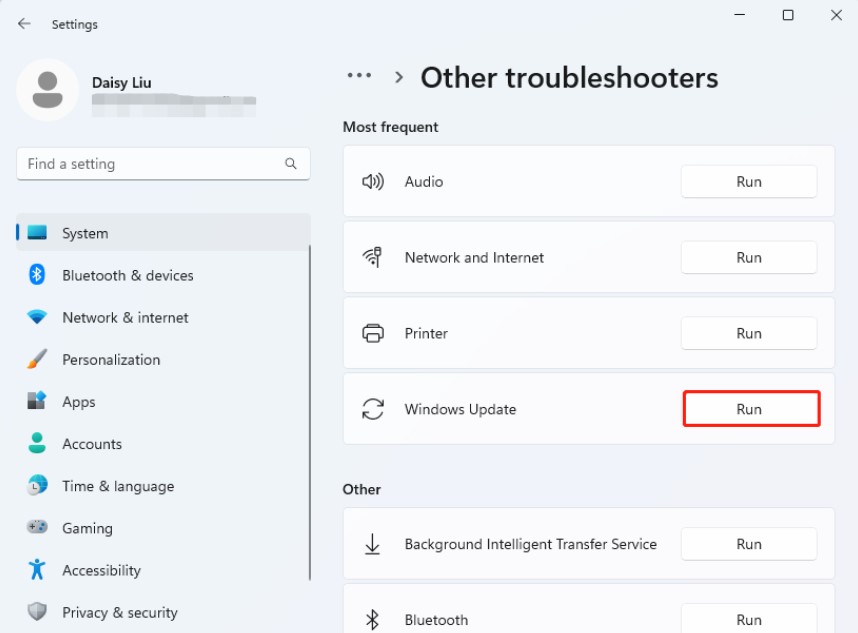Click the Bluetooth troubleshooter row icon
The image size is (858, 633).
pyautogui.click(x=373, y=620)
